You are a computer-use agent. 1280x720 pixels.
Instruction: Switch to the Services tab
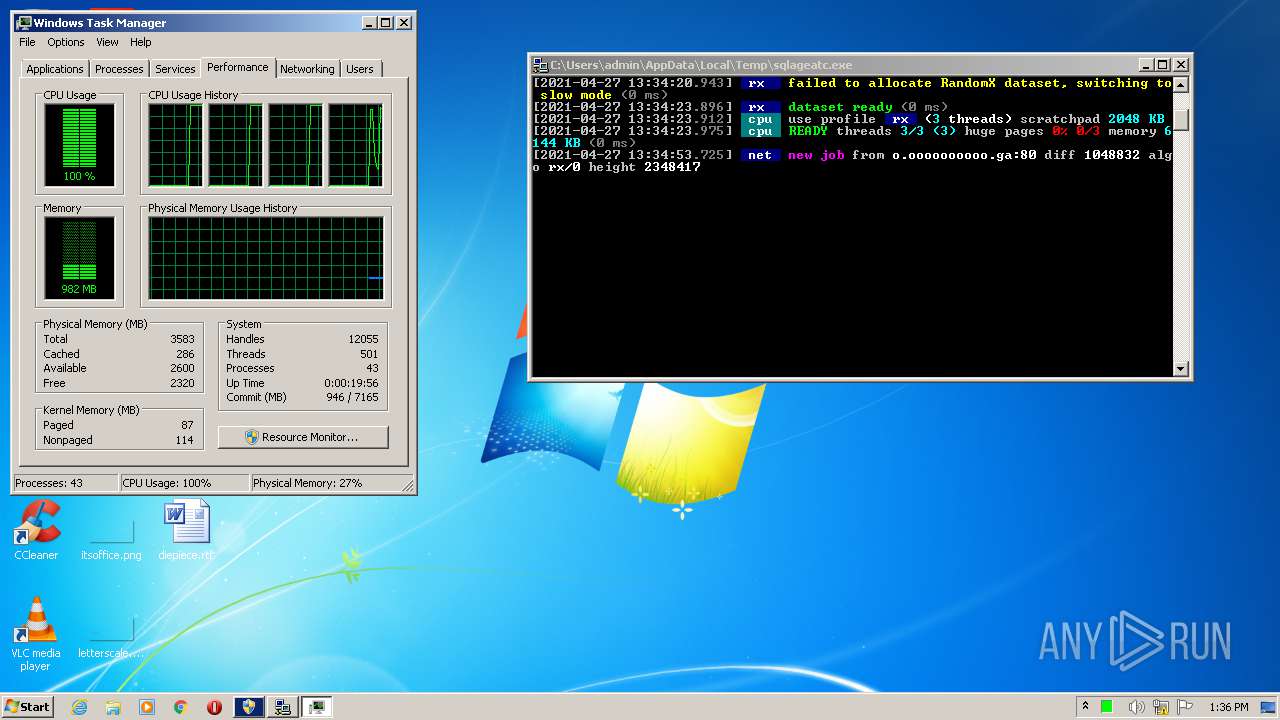[175, 69]
